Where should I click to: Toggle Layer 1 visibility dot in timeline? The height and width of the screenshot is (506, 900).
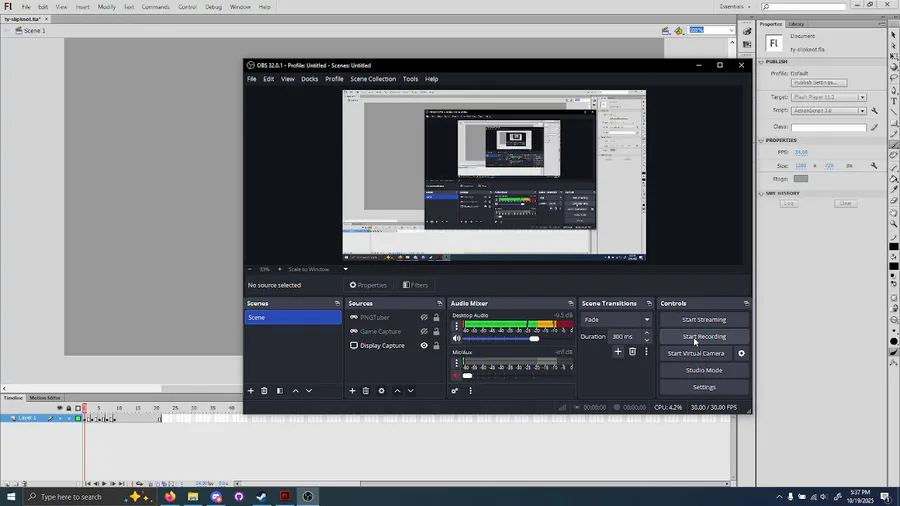[60, 418]
